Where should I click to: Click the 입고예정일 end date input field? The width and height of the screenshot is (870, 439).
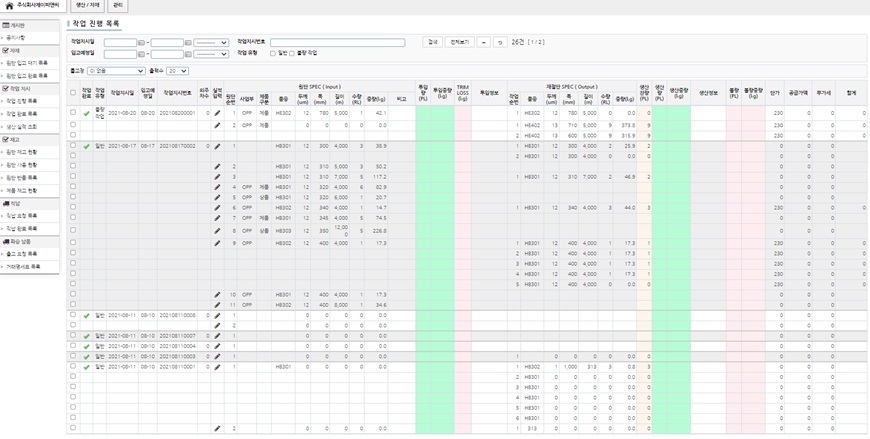pyautogui.click(x=167, y=54)
